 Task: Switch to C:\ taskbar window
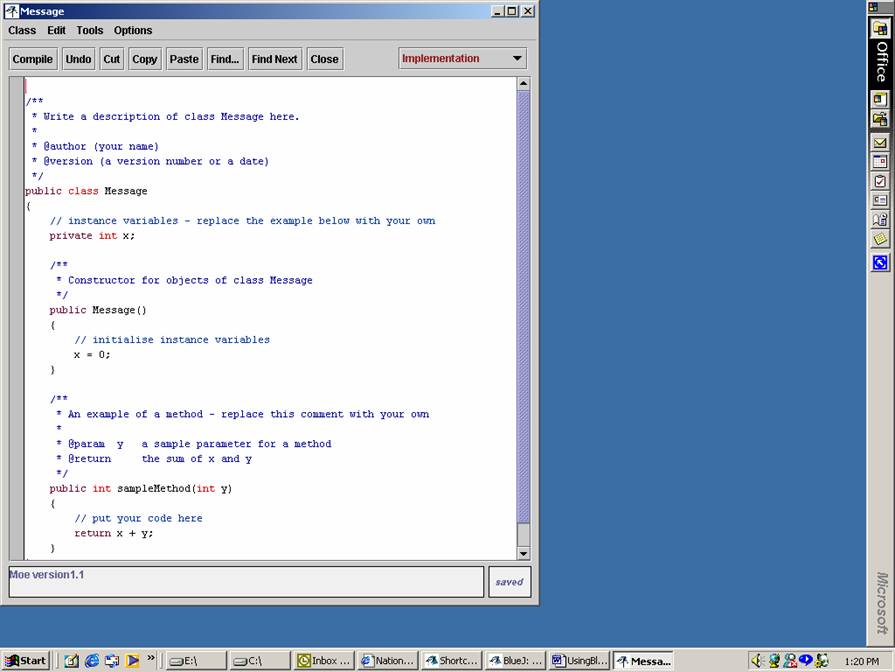(x=259, y=661)
